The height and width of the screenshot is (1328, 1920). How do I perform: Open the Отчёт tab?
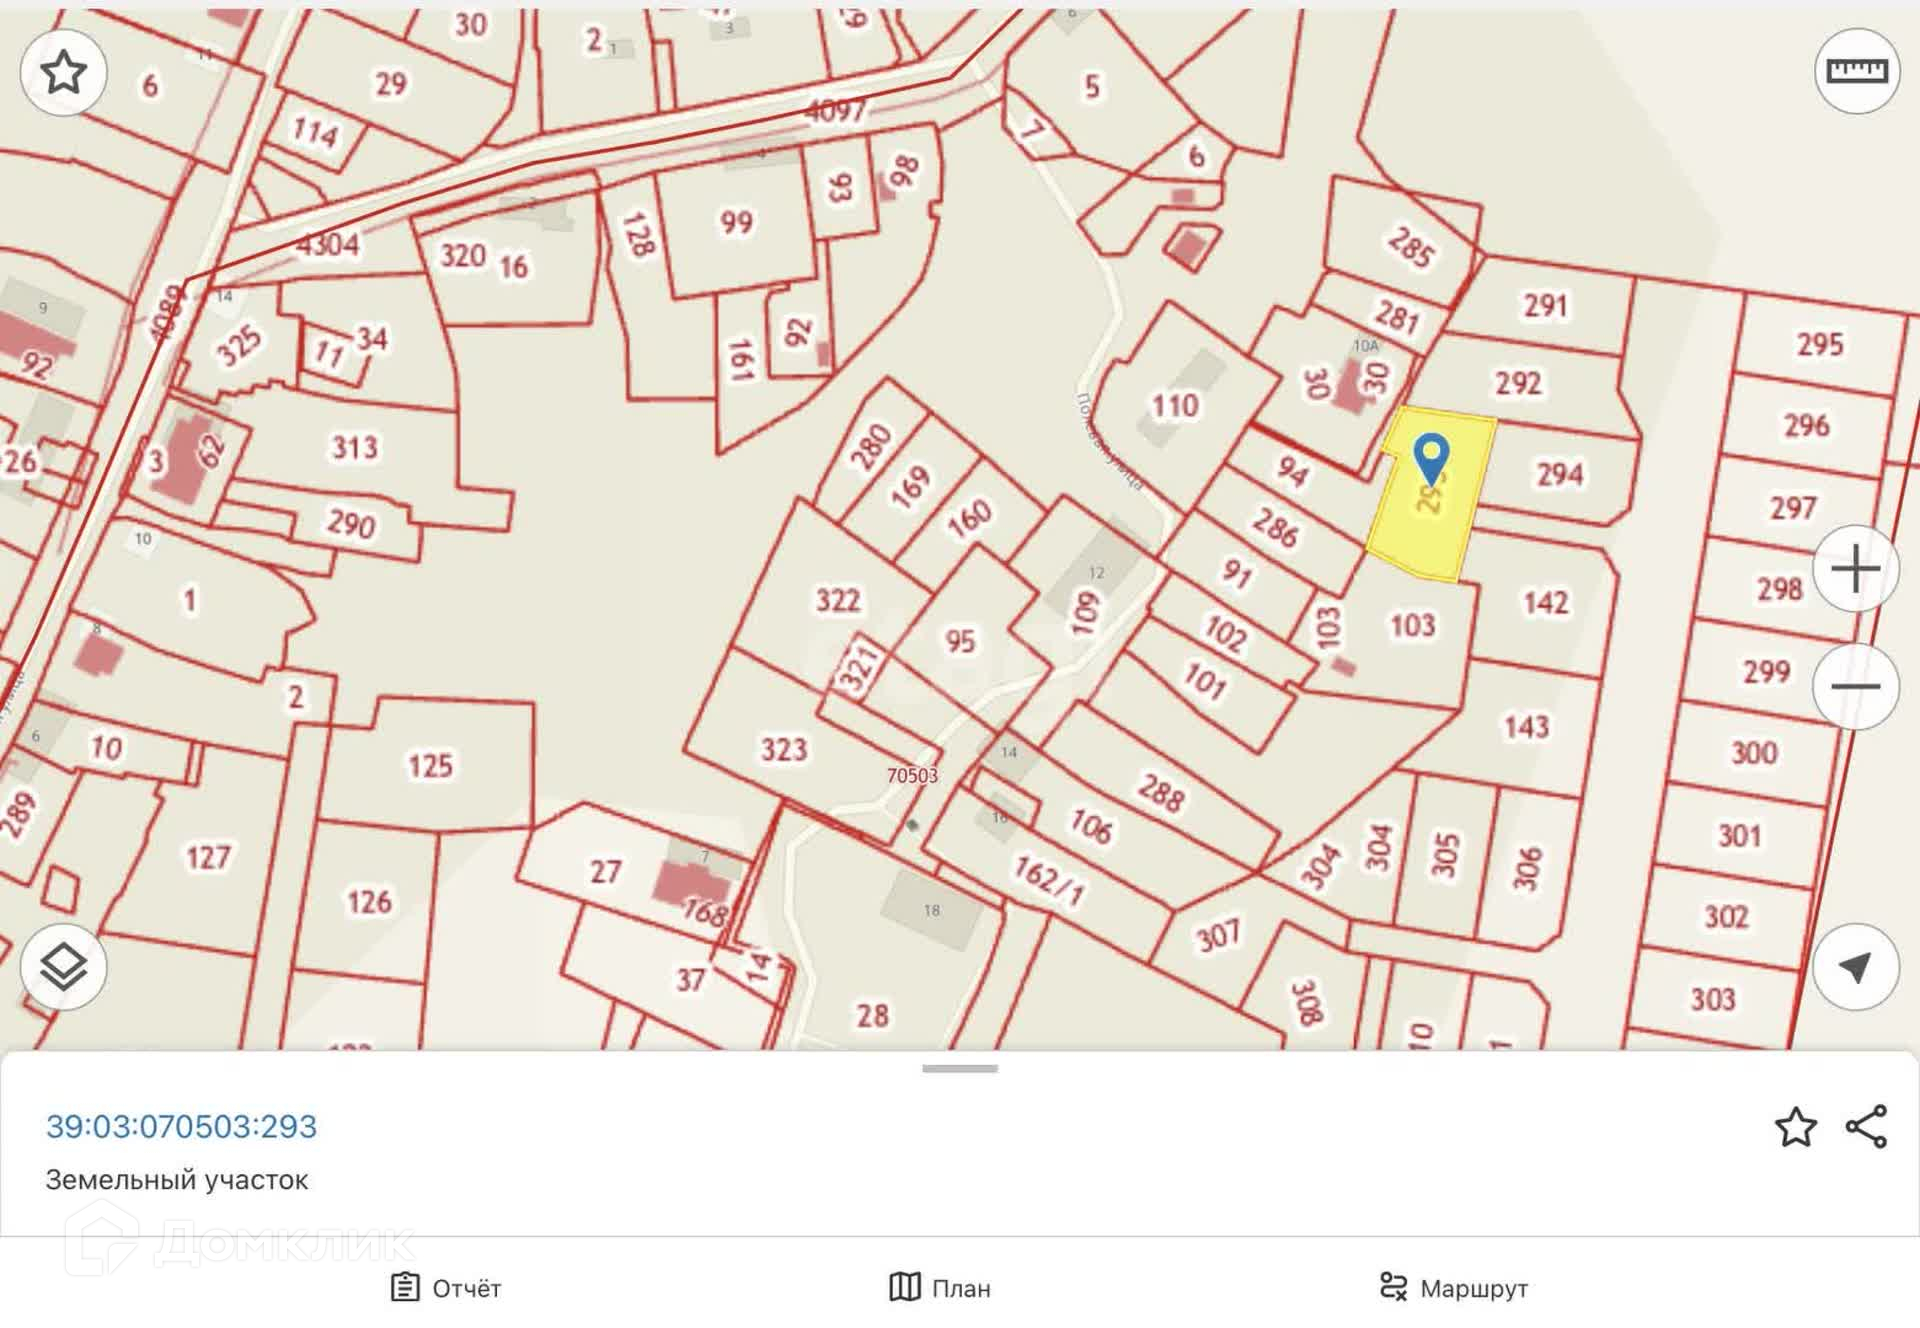tap(446, 1287)
